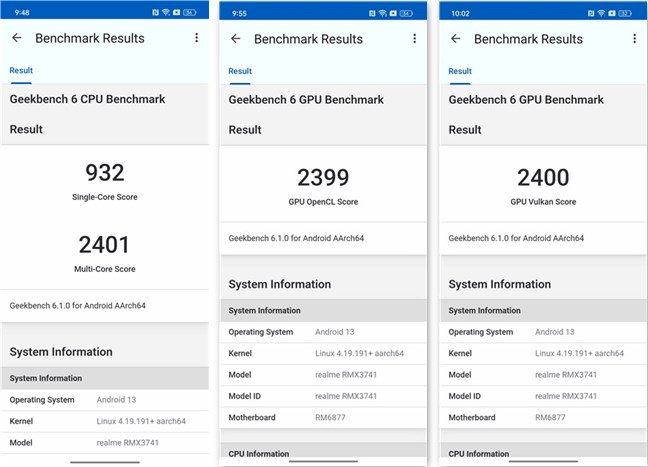Tap Geekbench 6 GPU Benchmark heading at 10:02
Image resolution: width=648 pixels, height=467 pixels.
[x=526, y=100]
